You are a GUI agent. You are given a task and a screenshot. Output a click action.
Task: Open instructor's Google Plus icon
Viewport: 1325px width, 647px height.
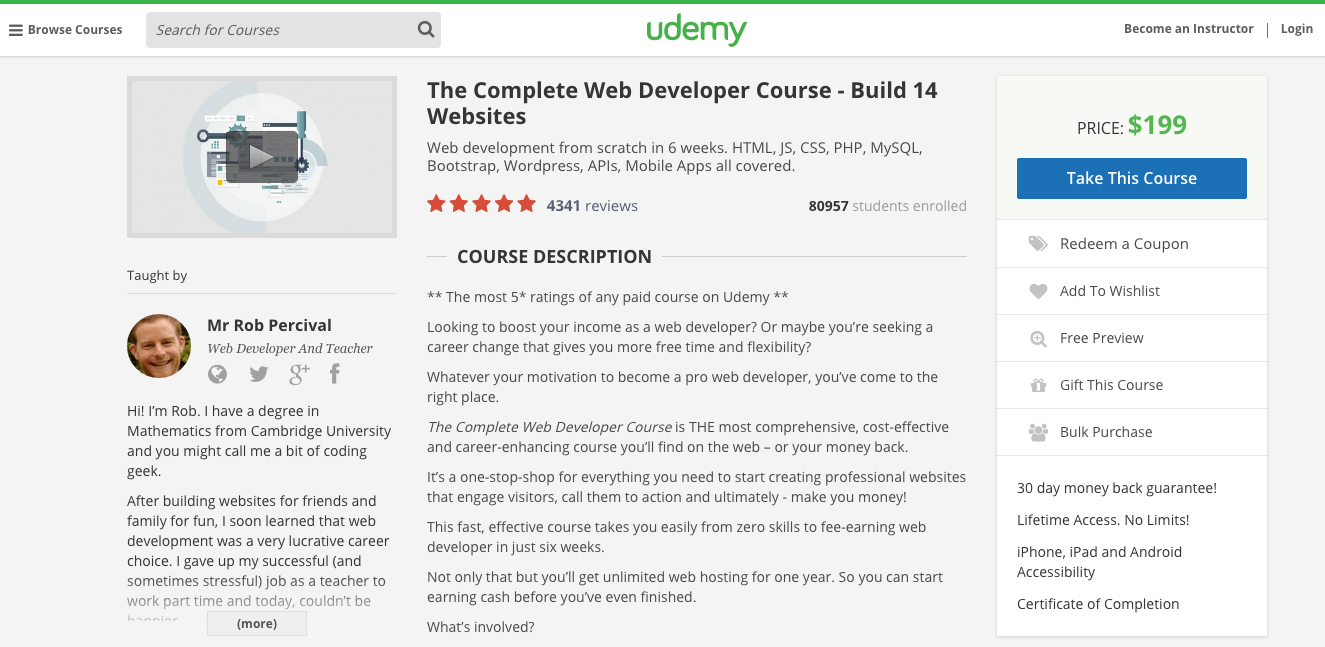click(299, 374)
